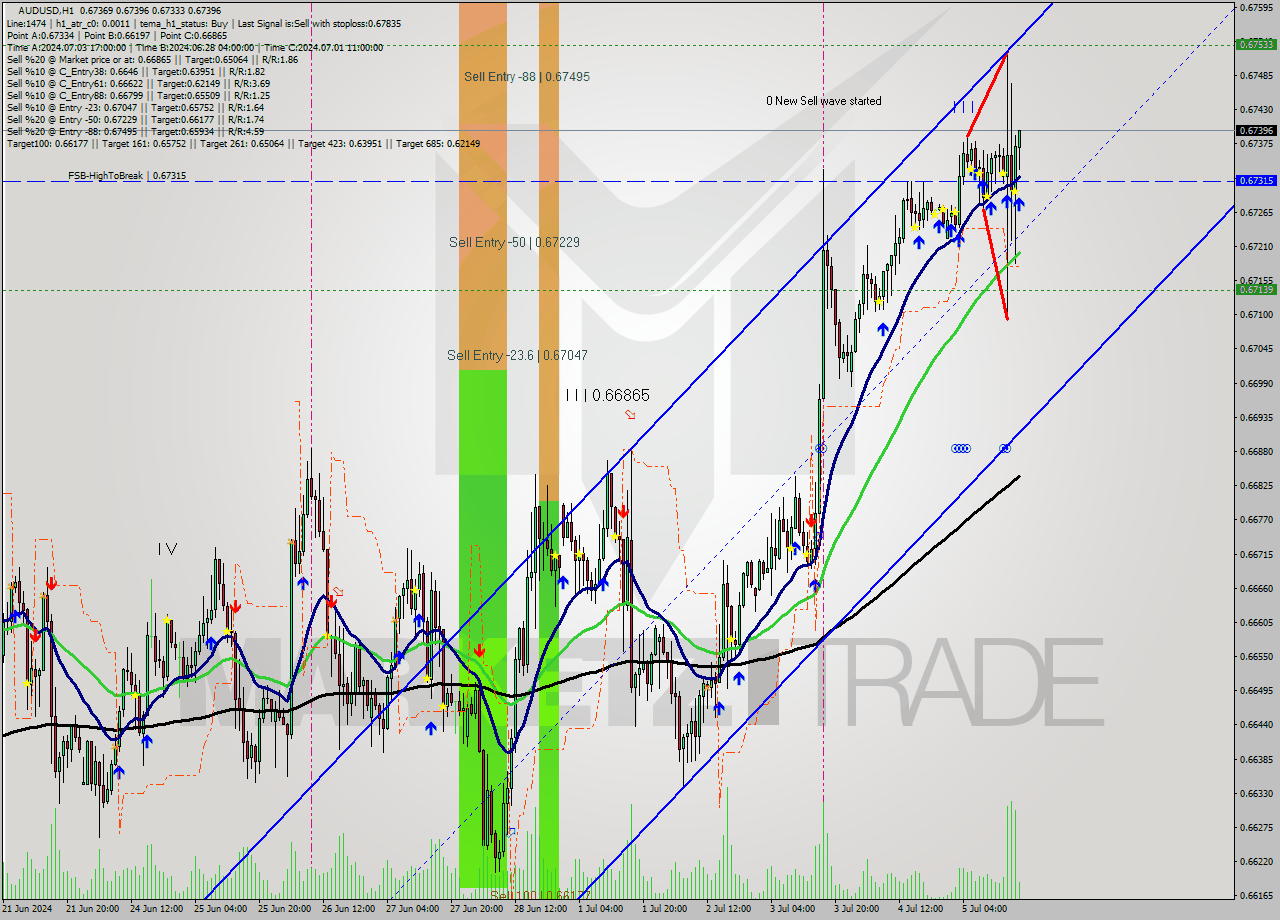
Task: Click the 0.66825 price axis label
Action: click(1256, 485)
